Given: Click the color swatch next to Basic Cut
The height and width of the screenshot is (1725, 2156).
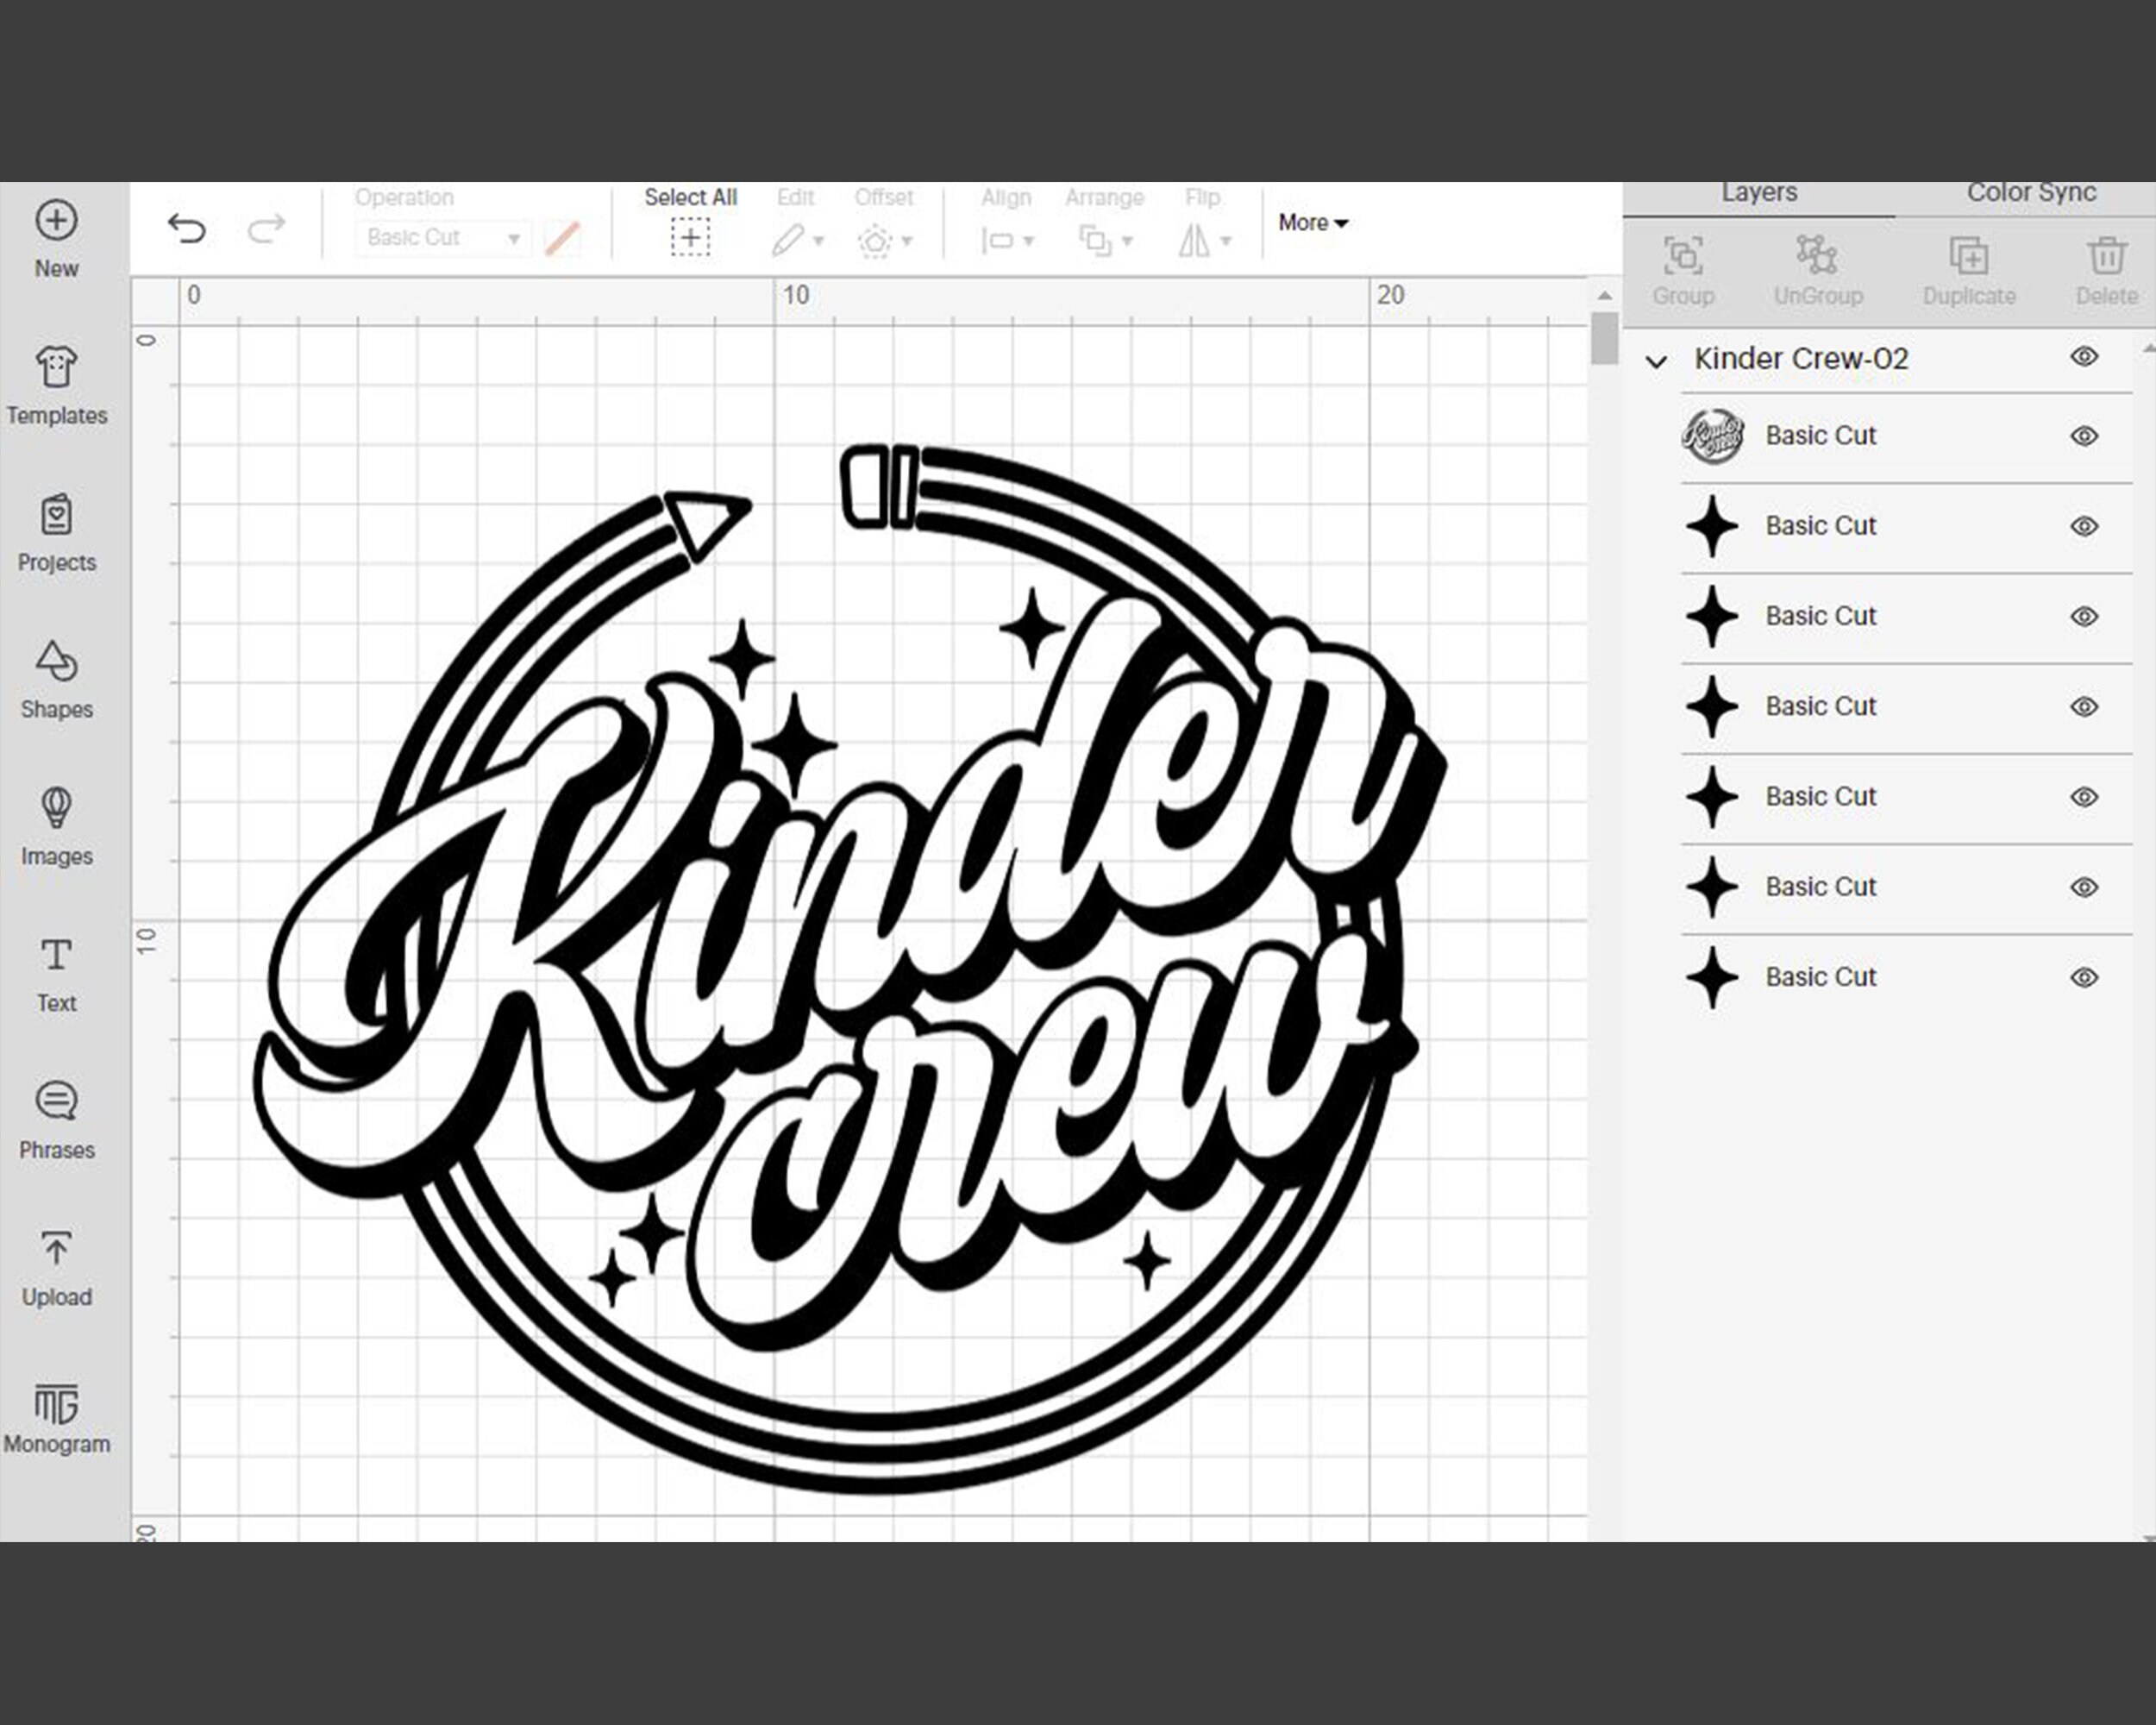Looking at the screenshot, I should 564,238.
